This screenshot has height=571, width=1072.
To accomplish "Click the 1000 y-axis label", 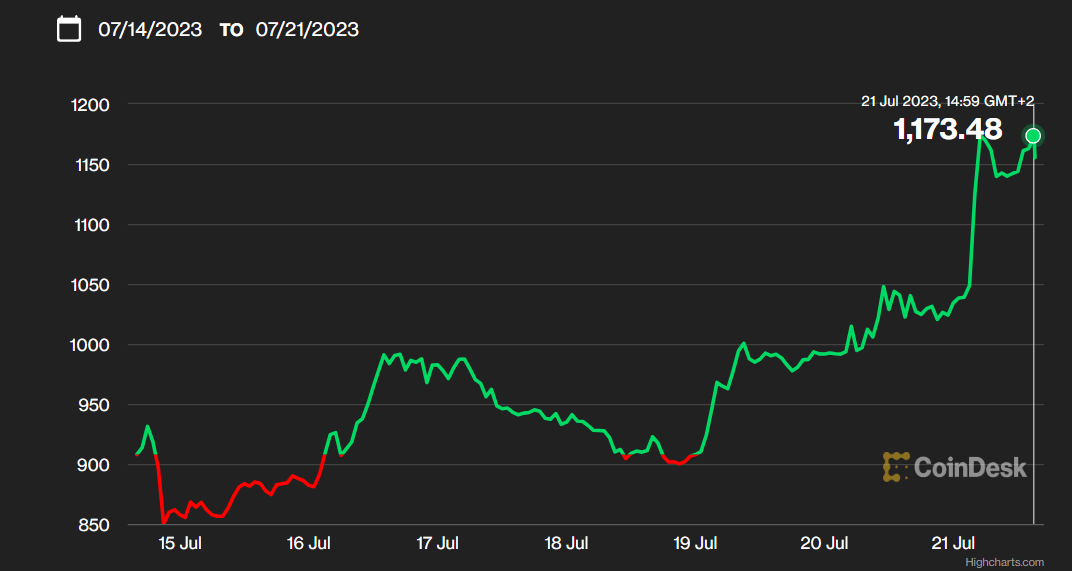I will (90, 345).
